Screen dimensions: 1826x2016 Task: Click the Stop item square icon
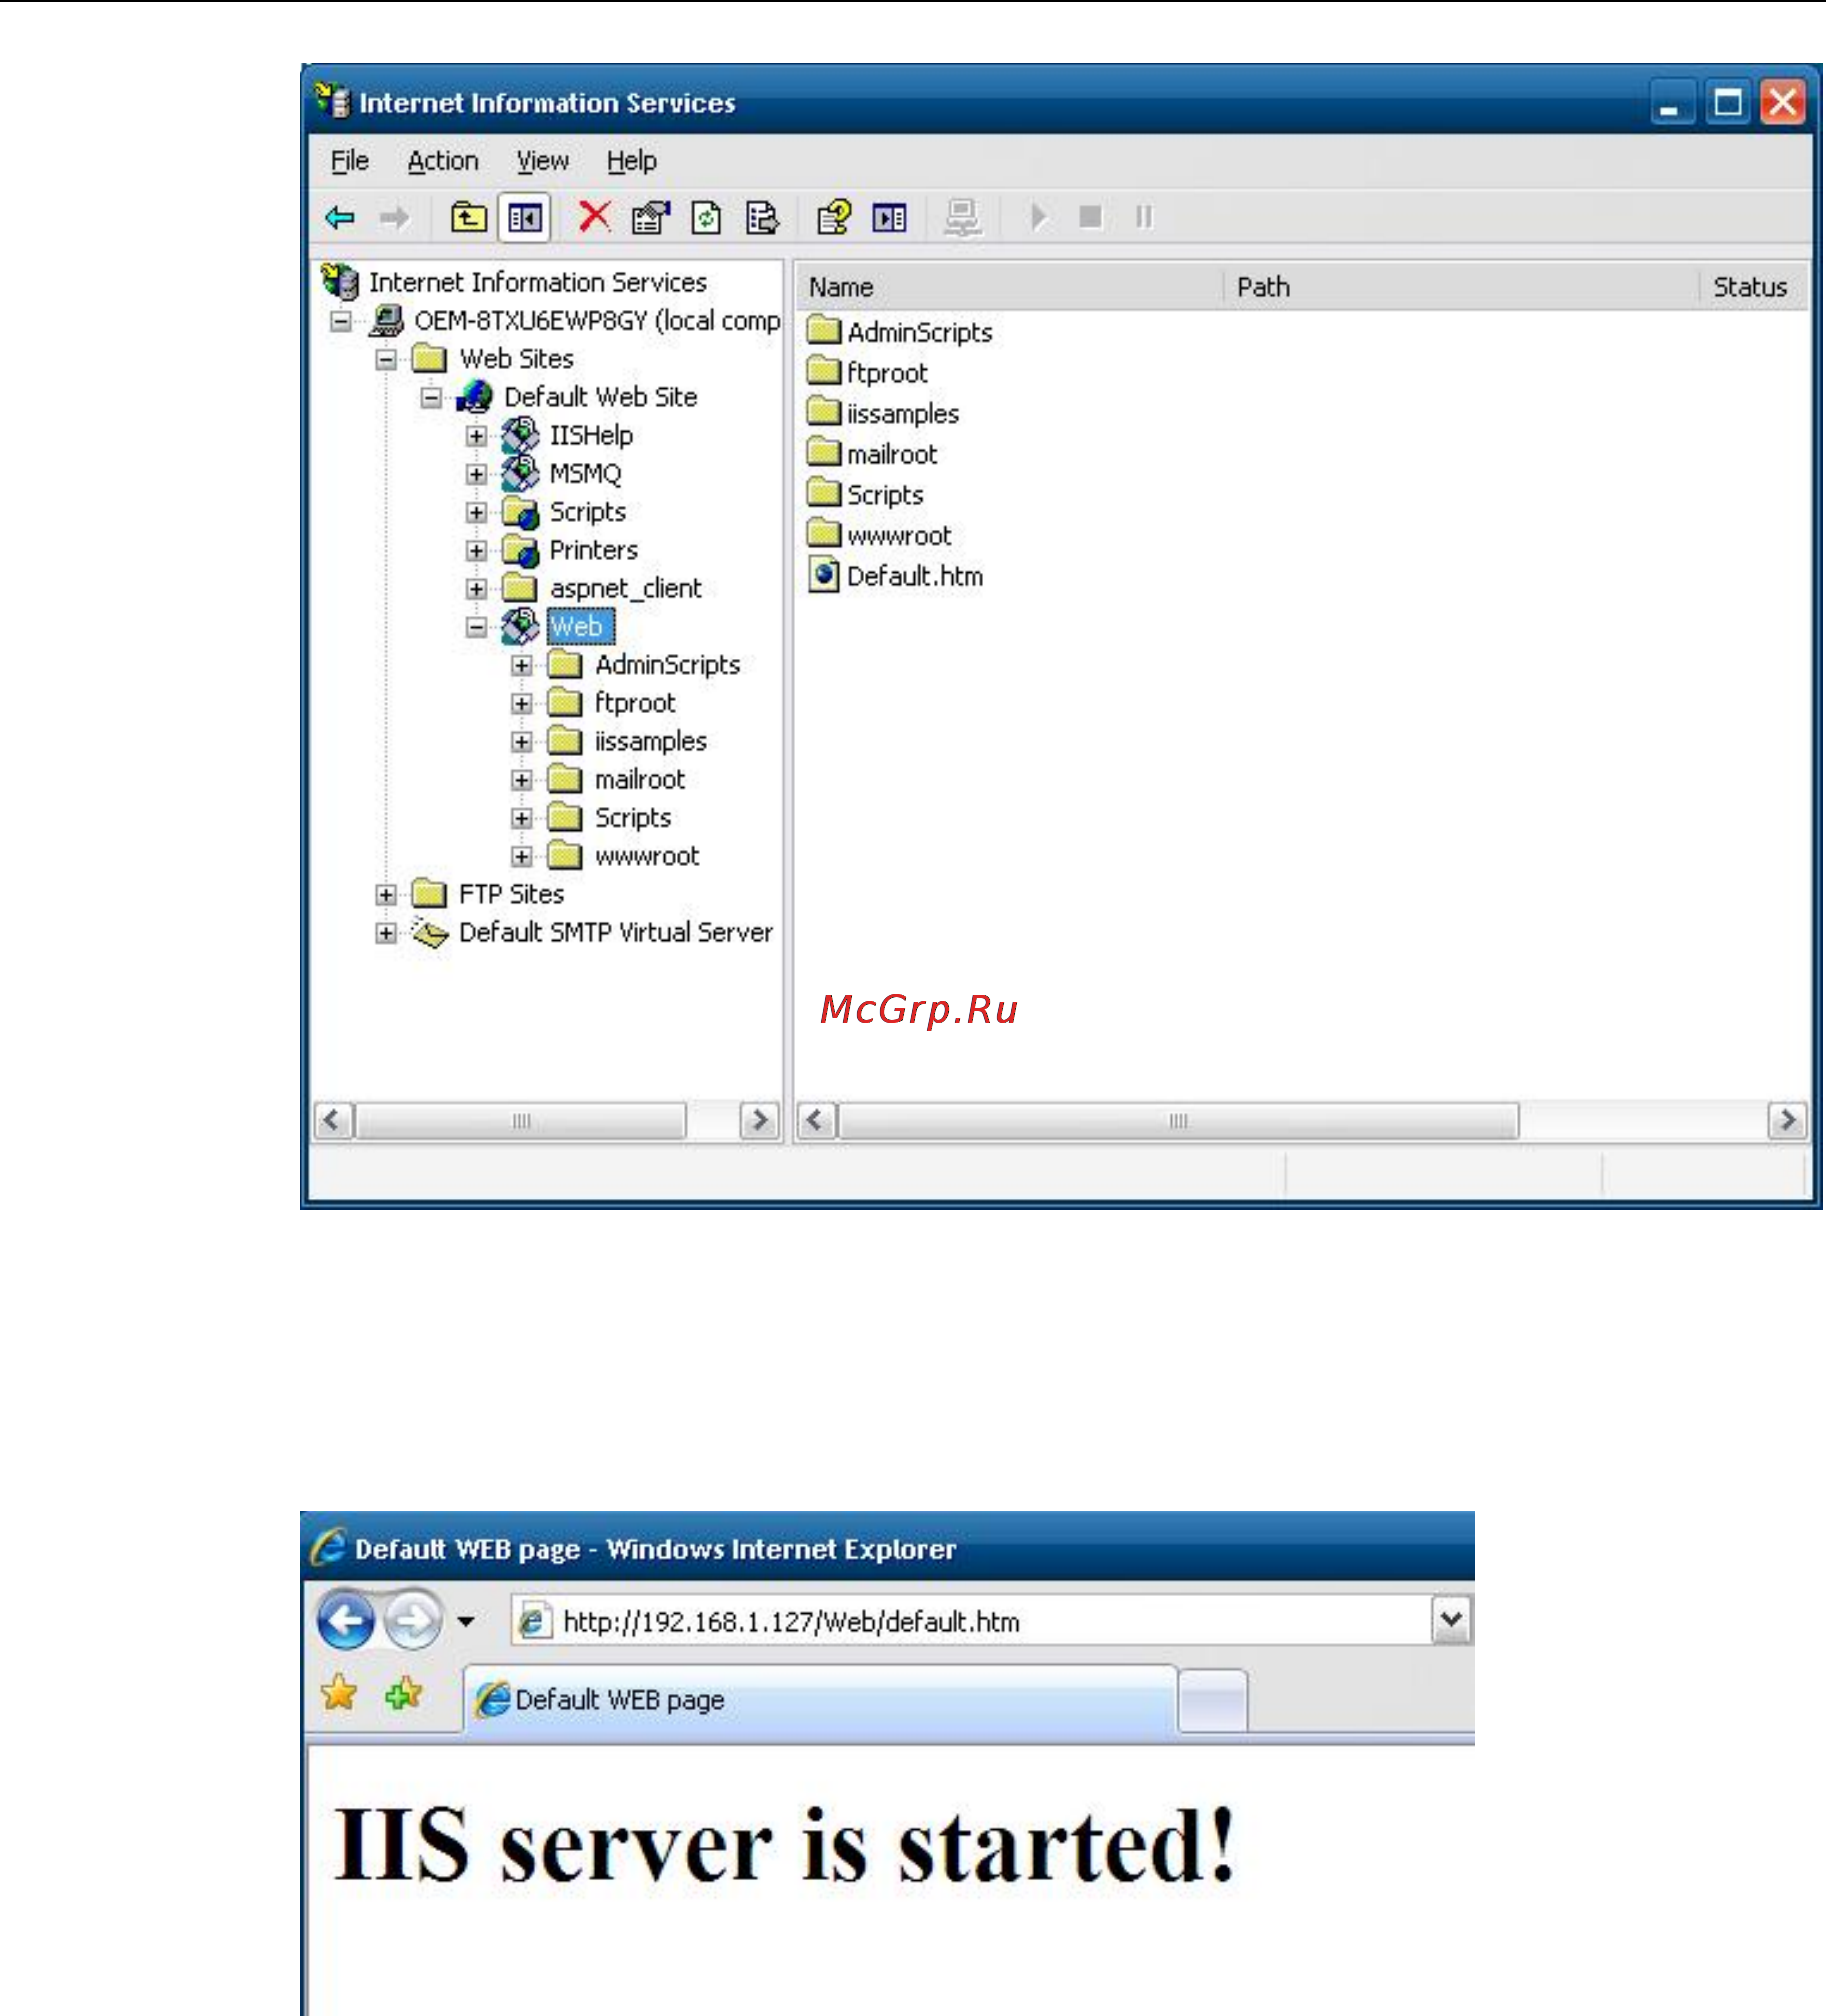(x=1091, y=217)
